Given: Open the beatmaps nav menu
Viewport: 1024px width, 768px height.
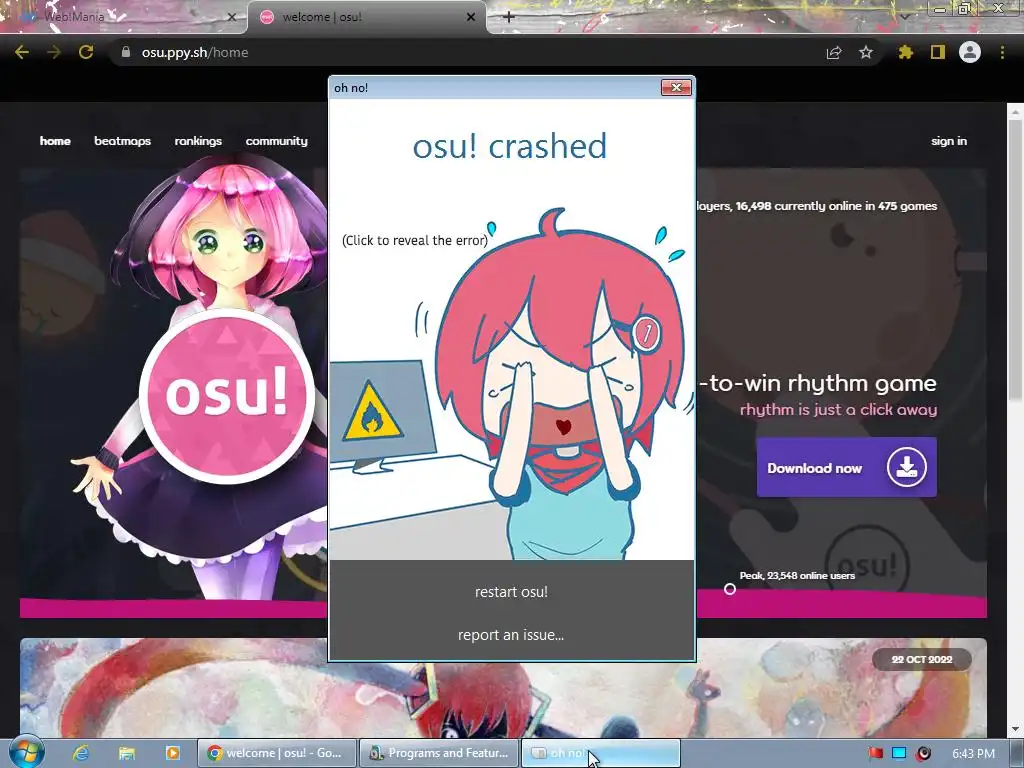Looking at the screenshot, I should click(x=122, y=141).
